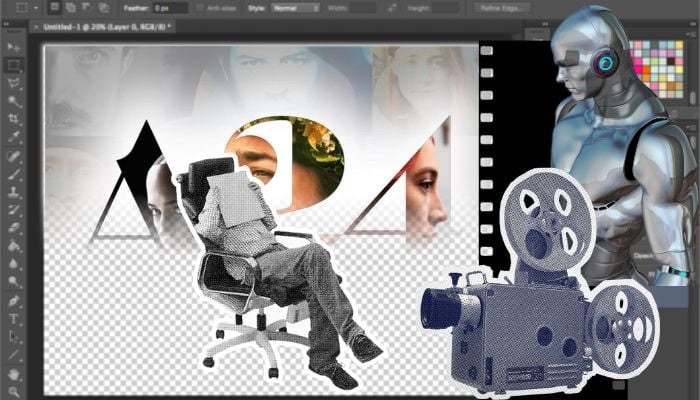Screen dimensions: 700x400
Task: Pick the bright orange swatch in Swatches panel
Action: 646,70
